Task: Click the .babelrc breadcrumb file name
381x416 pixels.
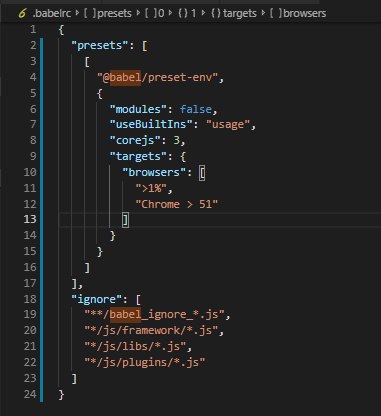Action: point(52,13)
